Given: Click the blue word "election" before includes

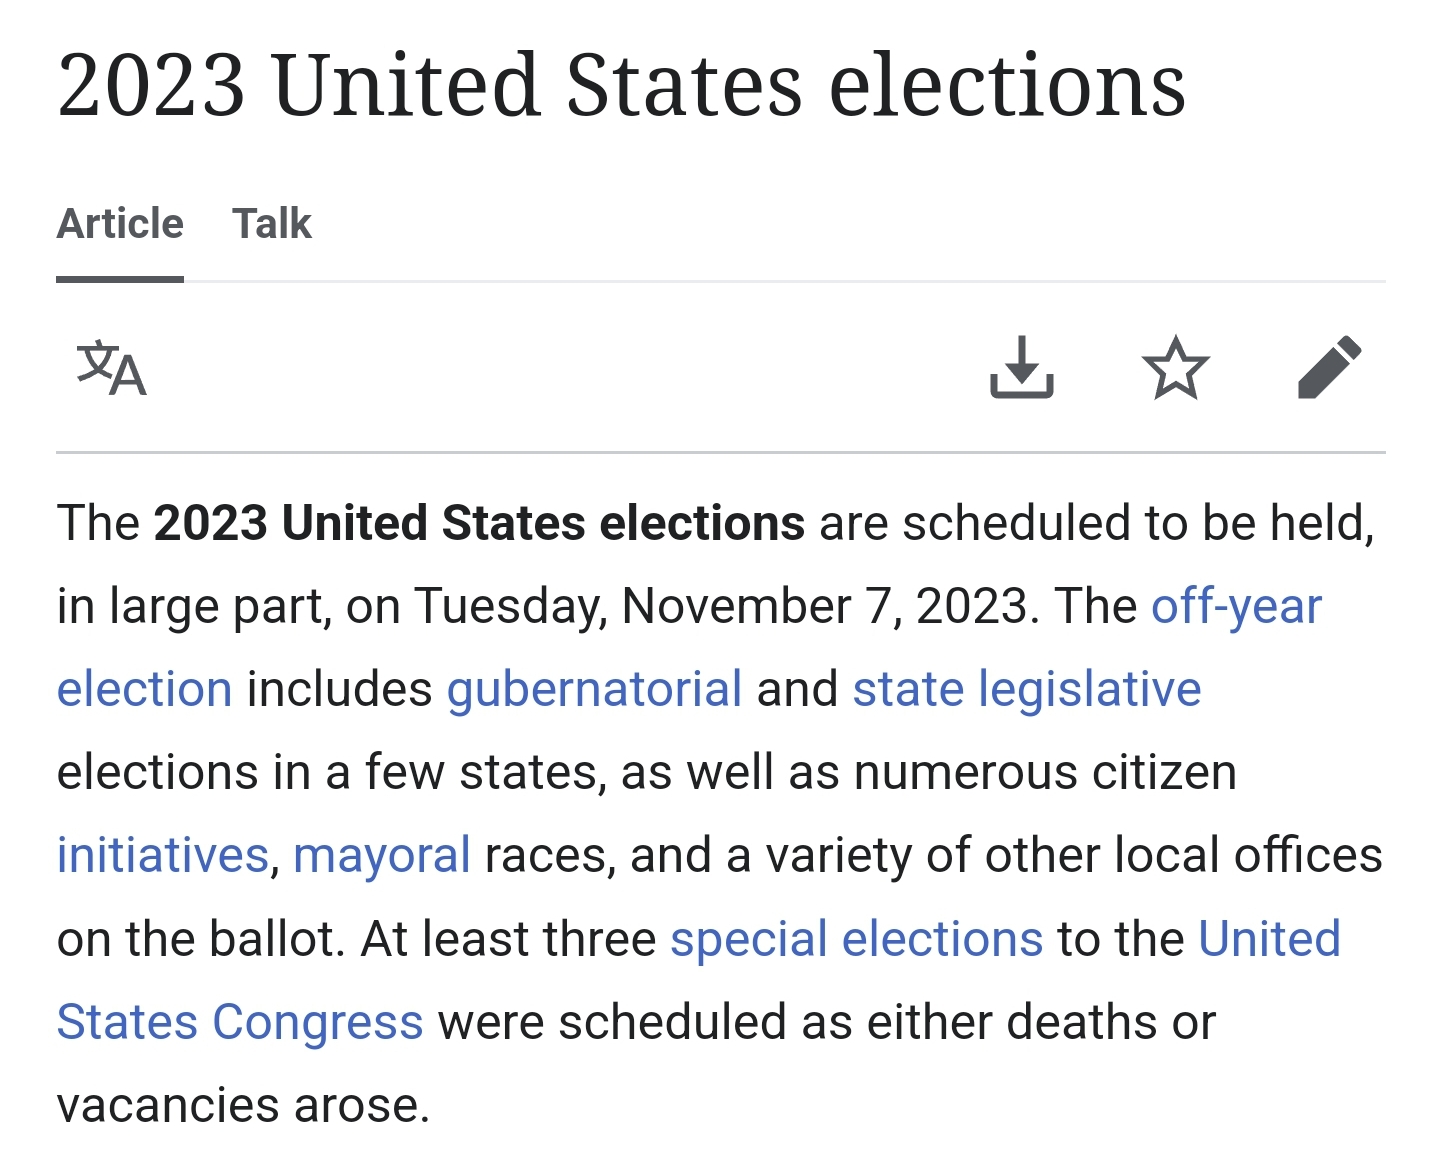Looking at the screenshot, I should click(144, 690).
